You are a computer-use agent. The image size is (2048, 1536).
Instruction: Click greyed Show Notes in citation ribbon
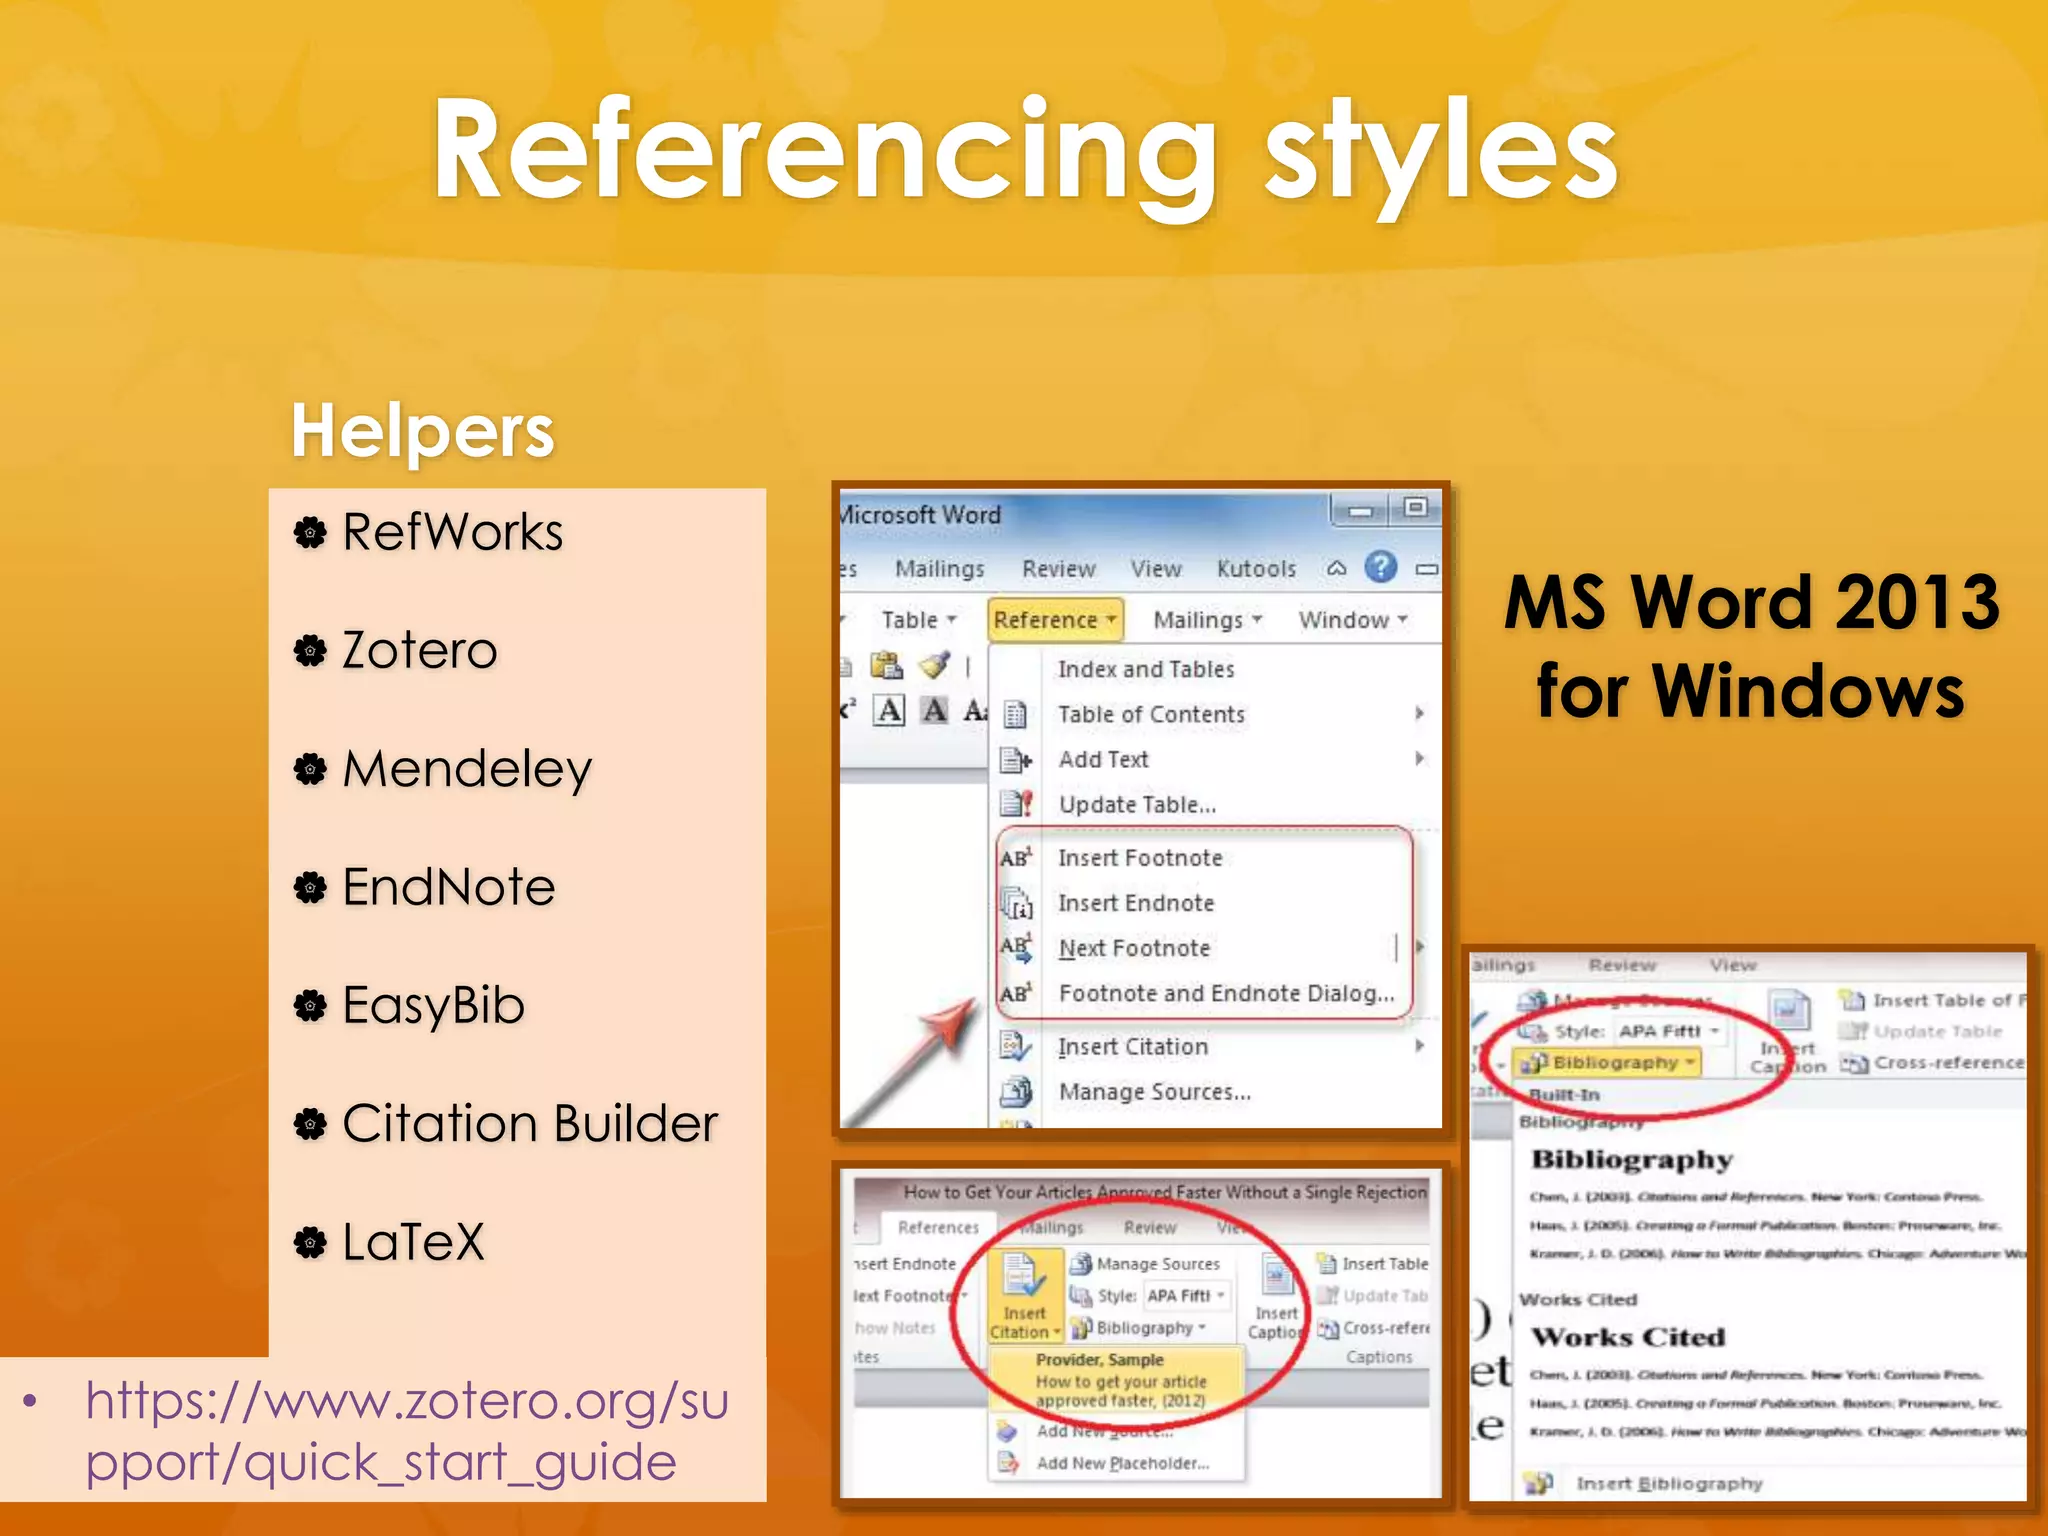(896, 1328)
